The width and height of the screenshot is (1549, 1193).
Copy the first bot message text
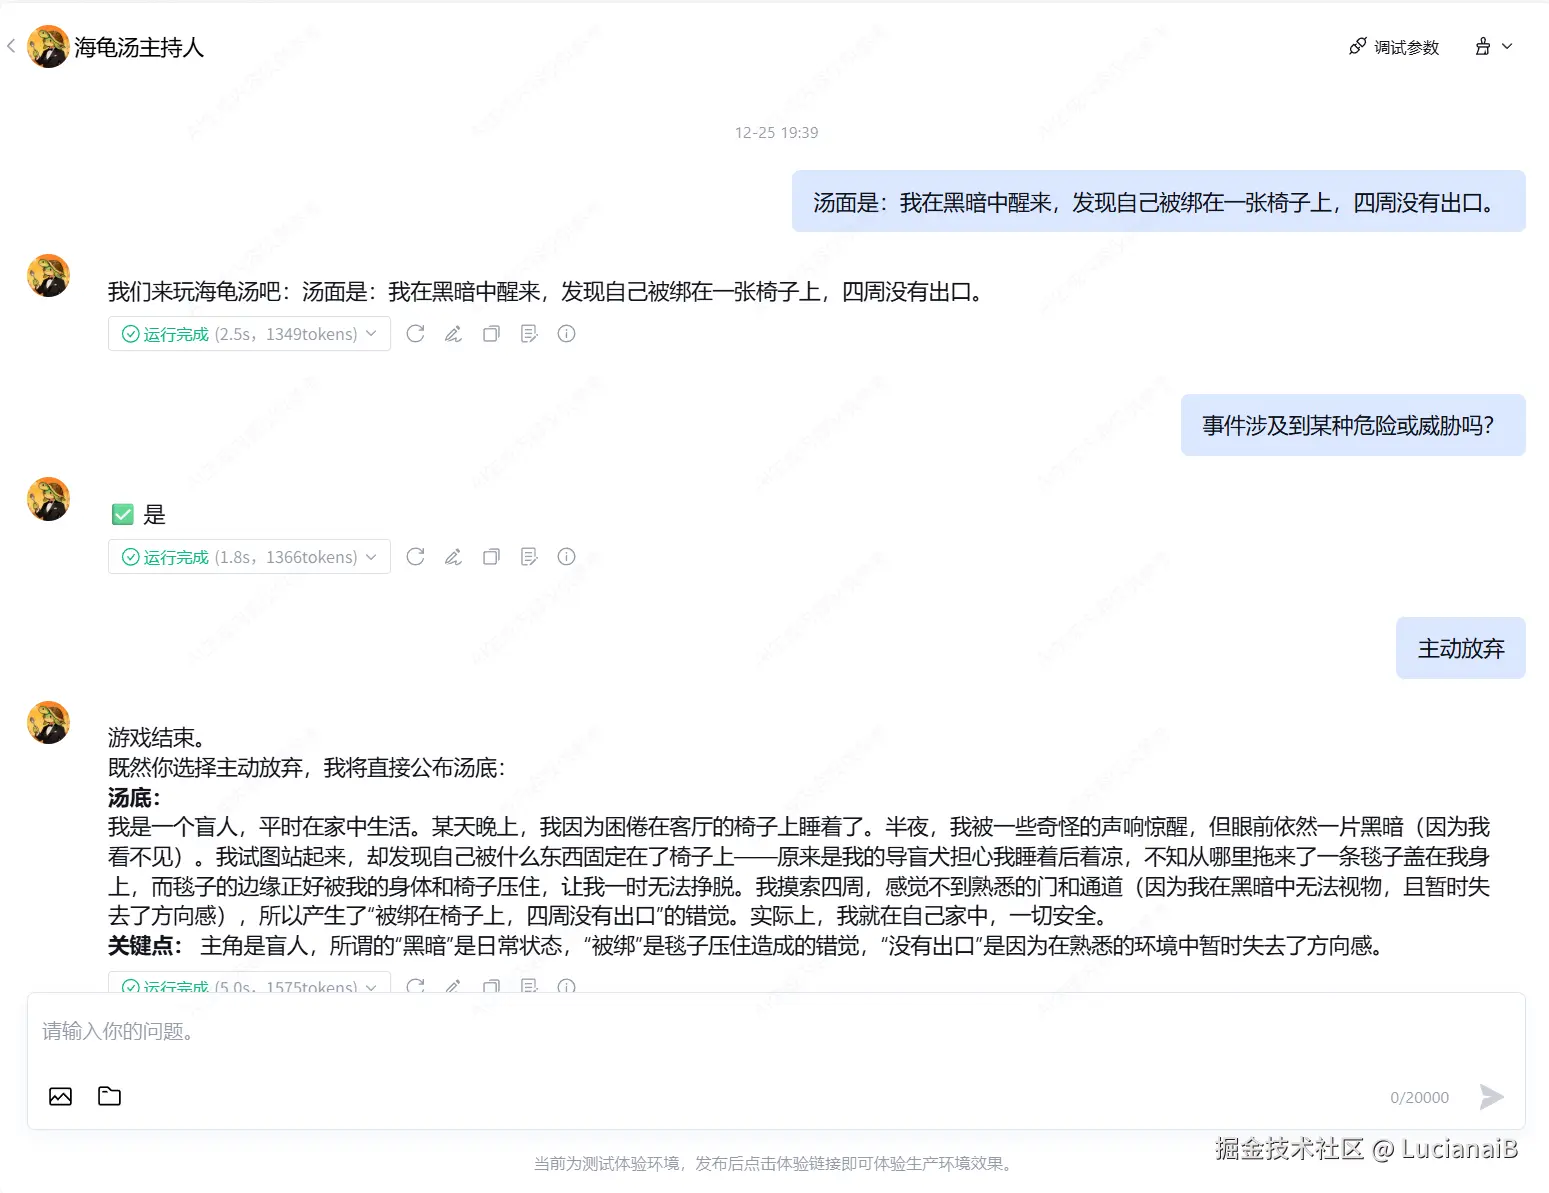point(491,334)
